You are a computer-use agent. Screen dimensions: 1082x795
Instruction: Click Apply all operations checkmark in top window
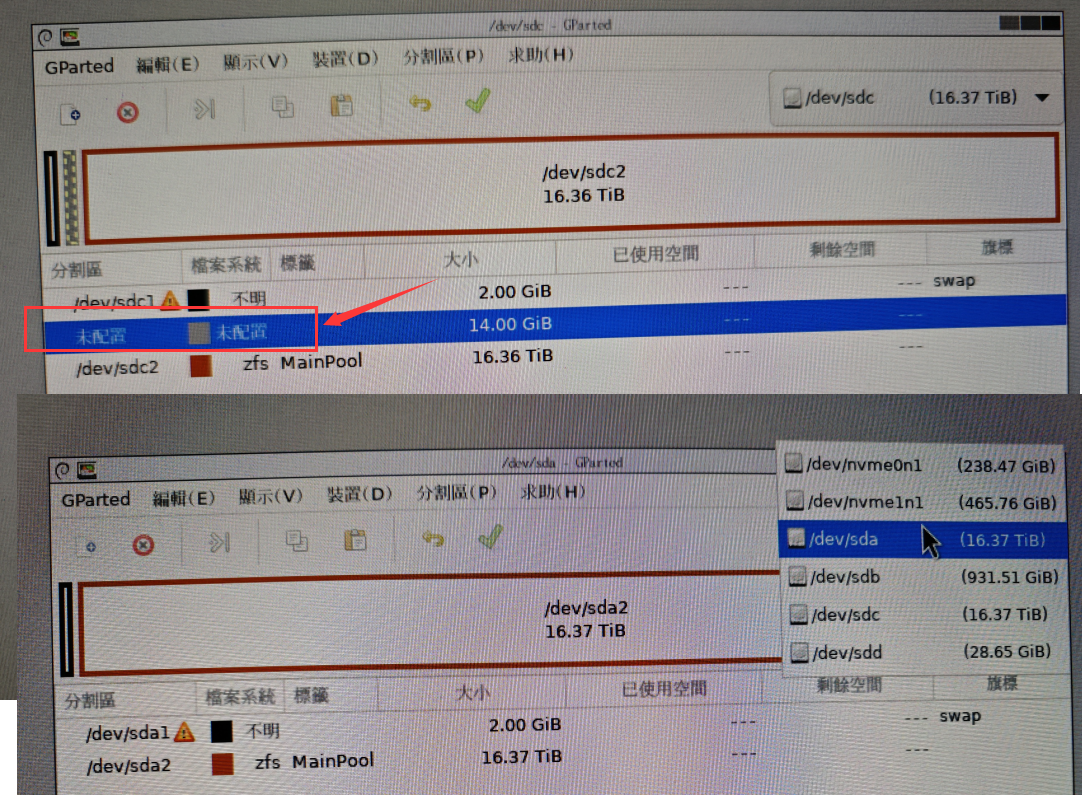[x=478, y=101]
